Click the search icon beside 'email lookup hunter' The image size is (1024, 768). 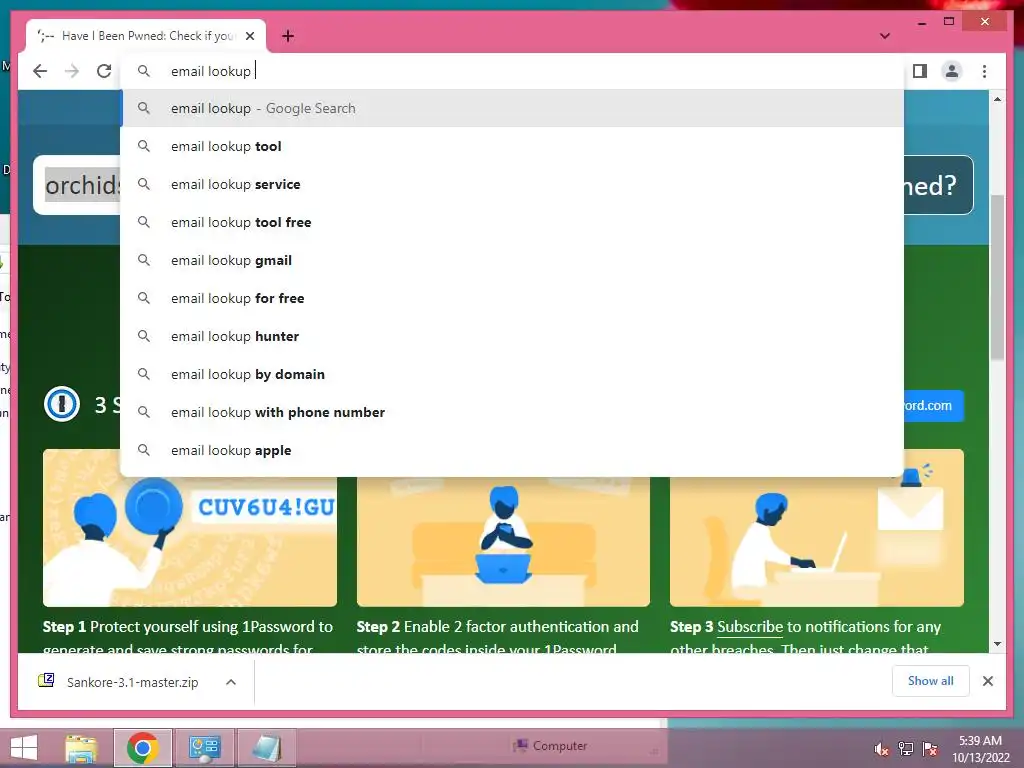[x=144, y=336]
